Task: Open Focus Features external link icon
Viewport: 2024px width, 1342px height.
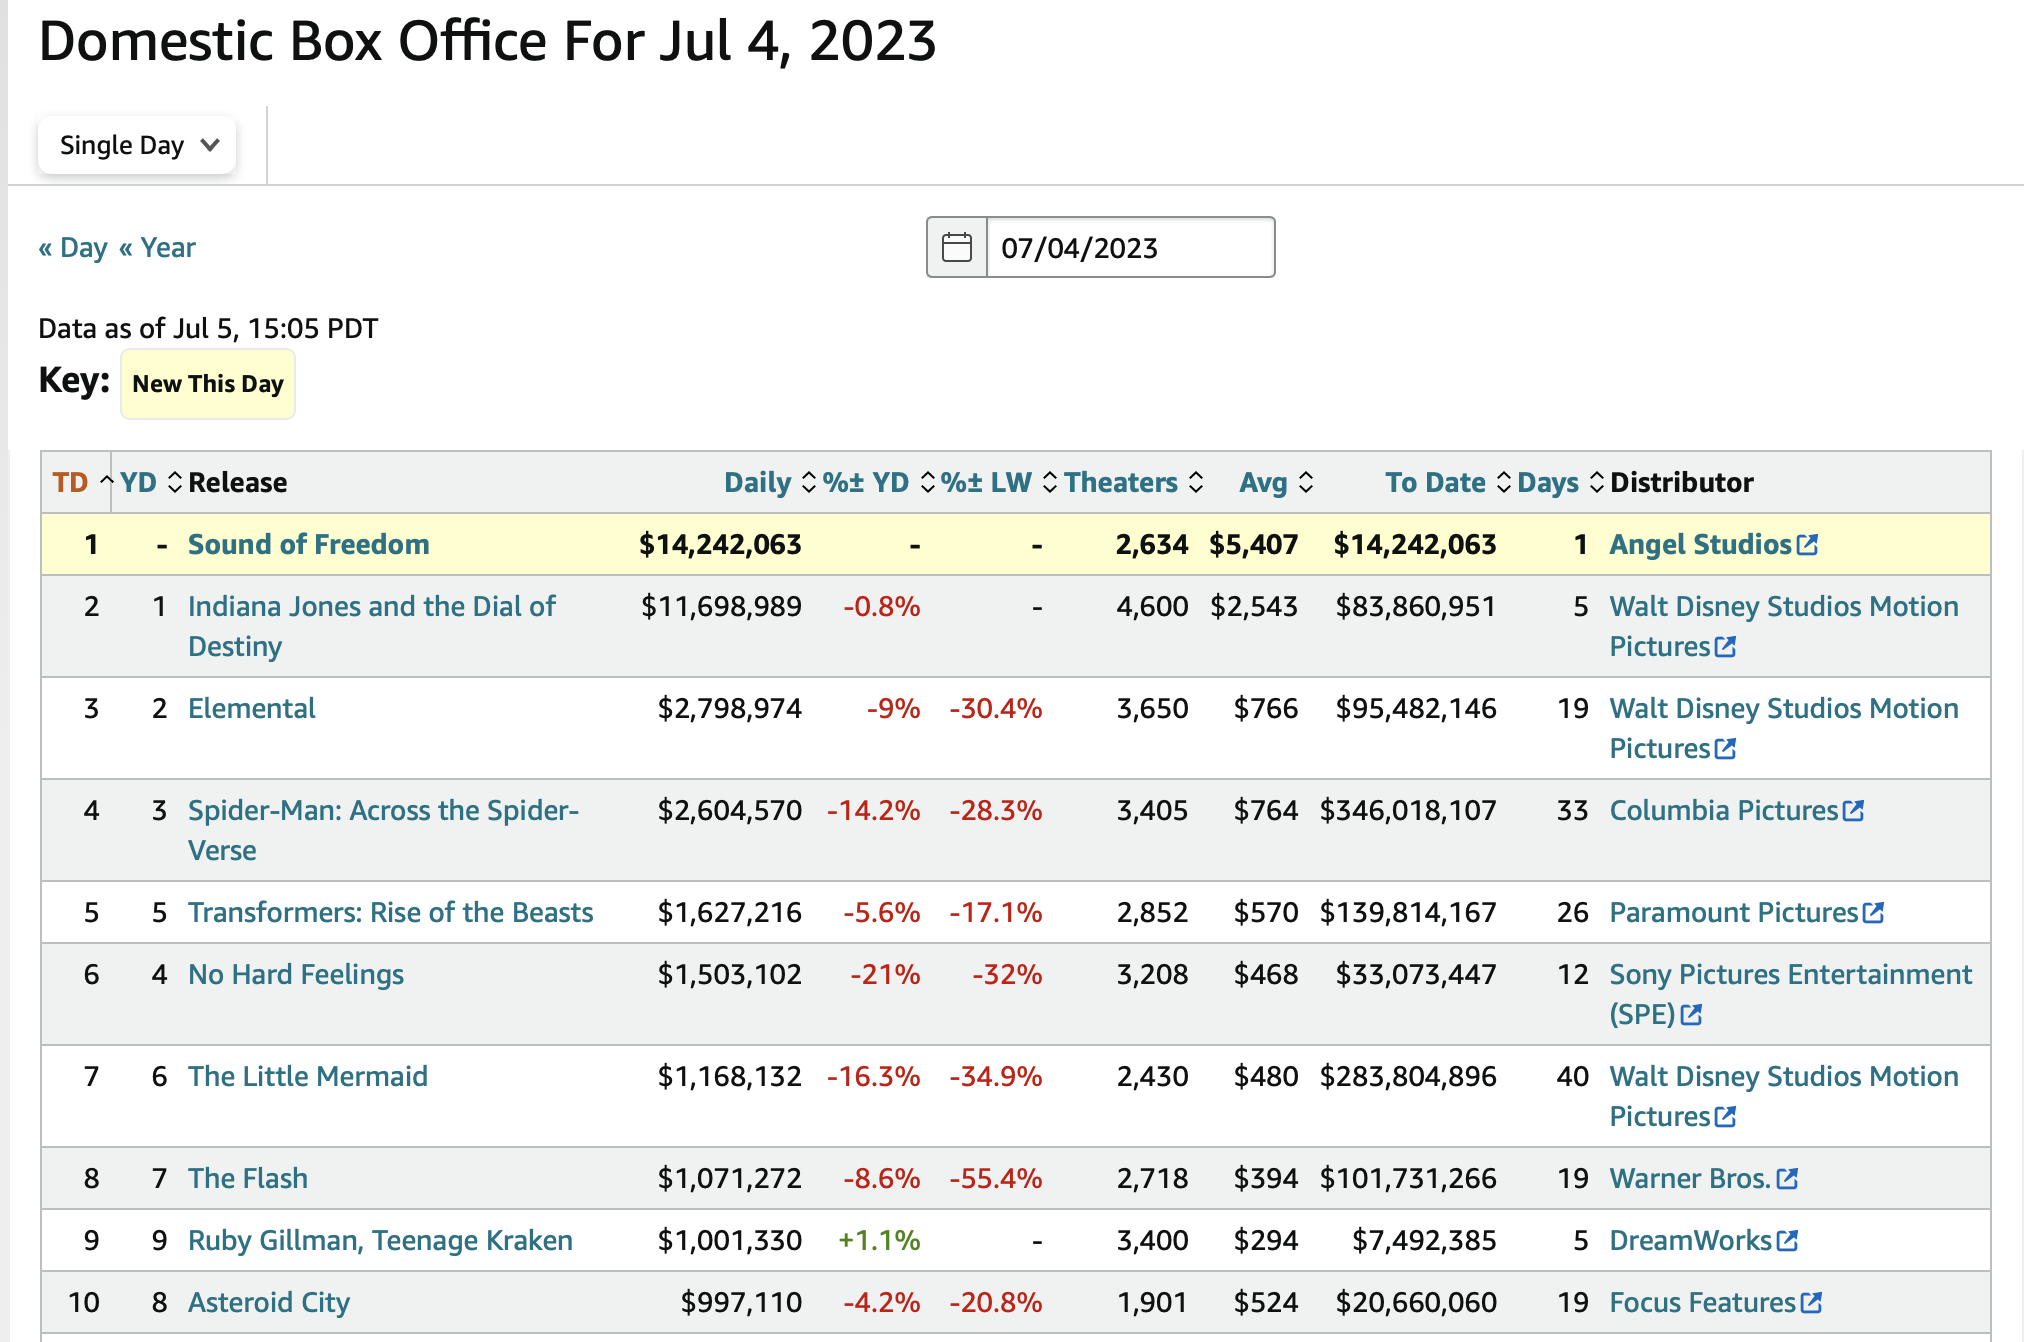Action: coord(1811,1303)
